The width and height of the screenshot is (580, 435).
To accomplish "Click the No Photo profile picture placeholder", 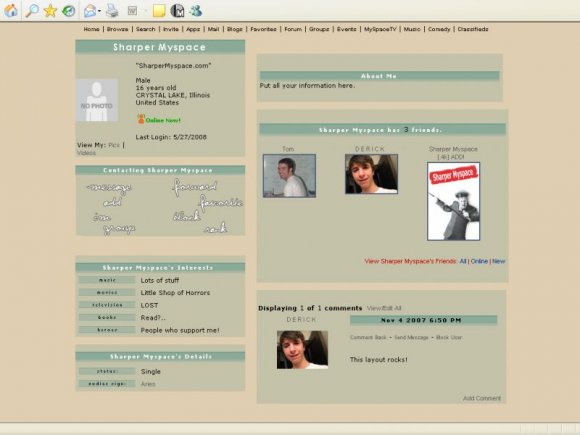I will [x=97, y=100].
